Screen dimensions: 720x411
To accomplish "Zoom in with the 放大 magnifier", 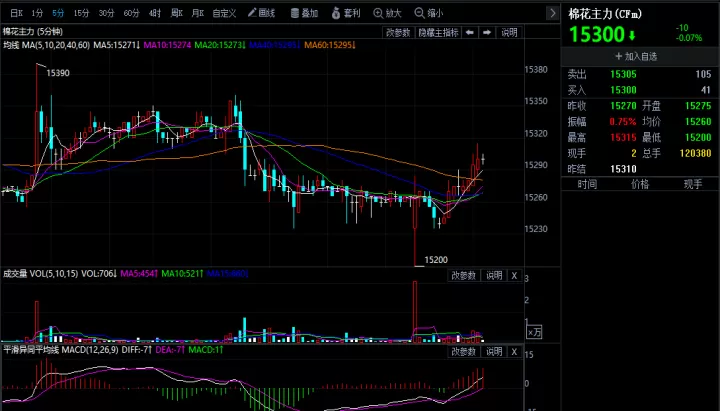I will (x=387, y=13).
